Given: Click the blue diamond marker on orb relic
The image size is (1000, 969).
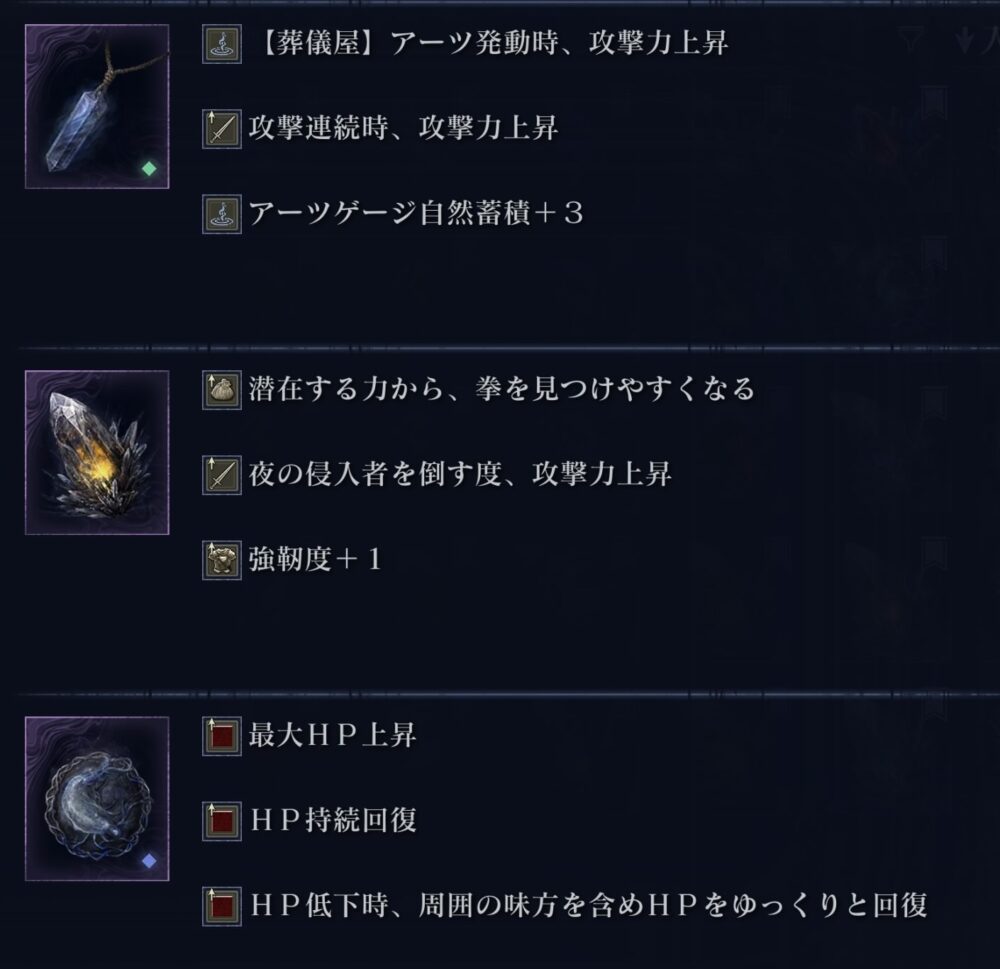Looking at the screenshot, I should point(149,861).
